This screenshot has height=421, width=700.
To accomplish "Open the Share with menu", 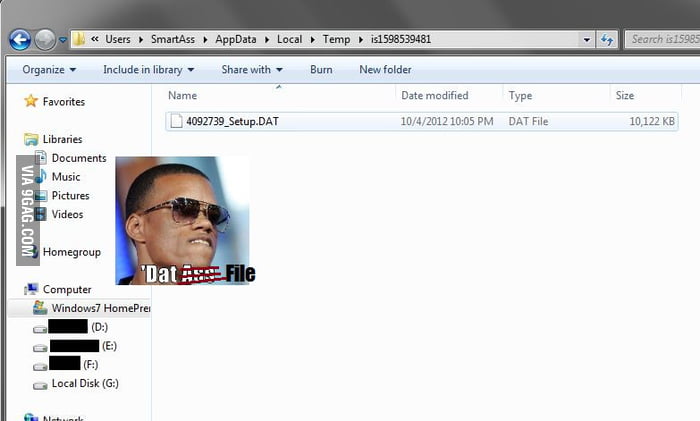I will (252, 70).
